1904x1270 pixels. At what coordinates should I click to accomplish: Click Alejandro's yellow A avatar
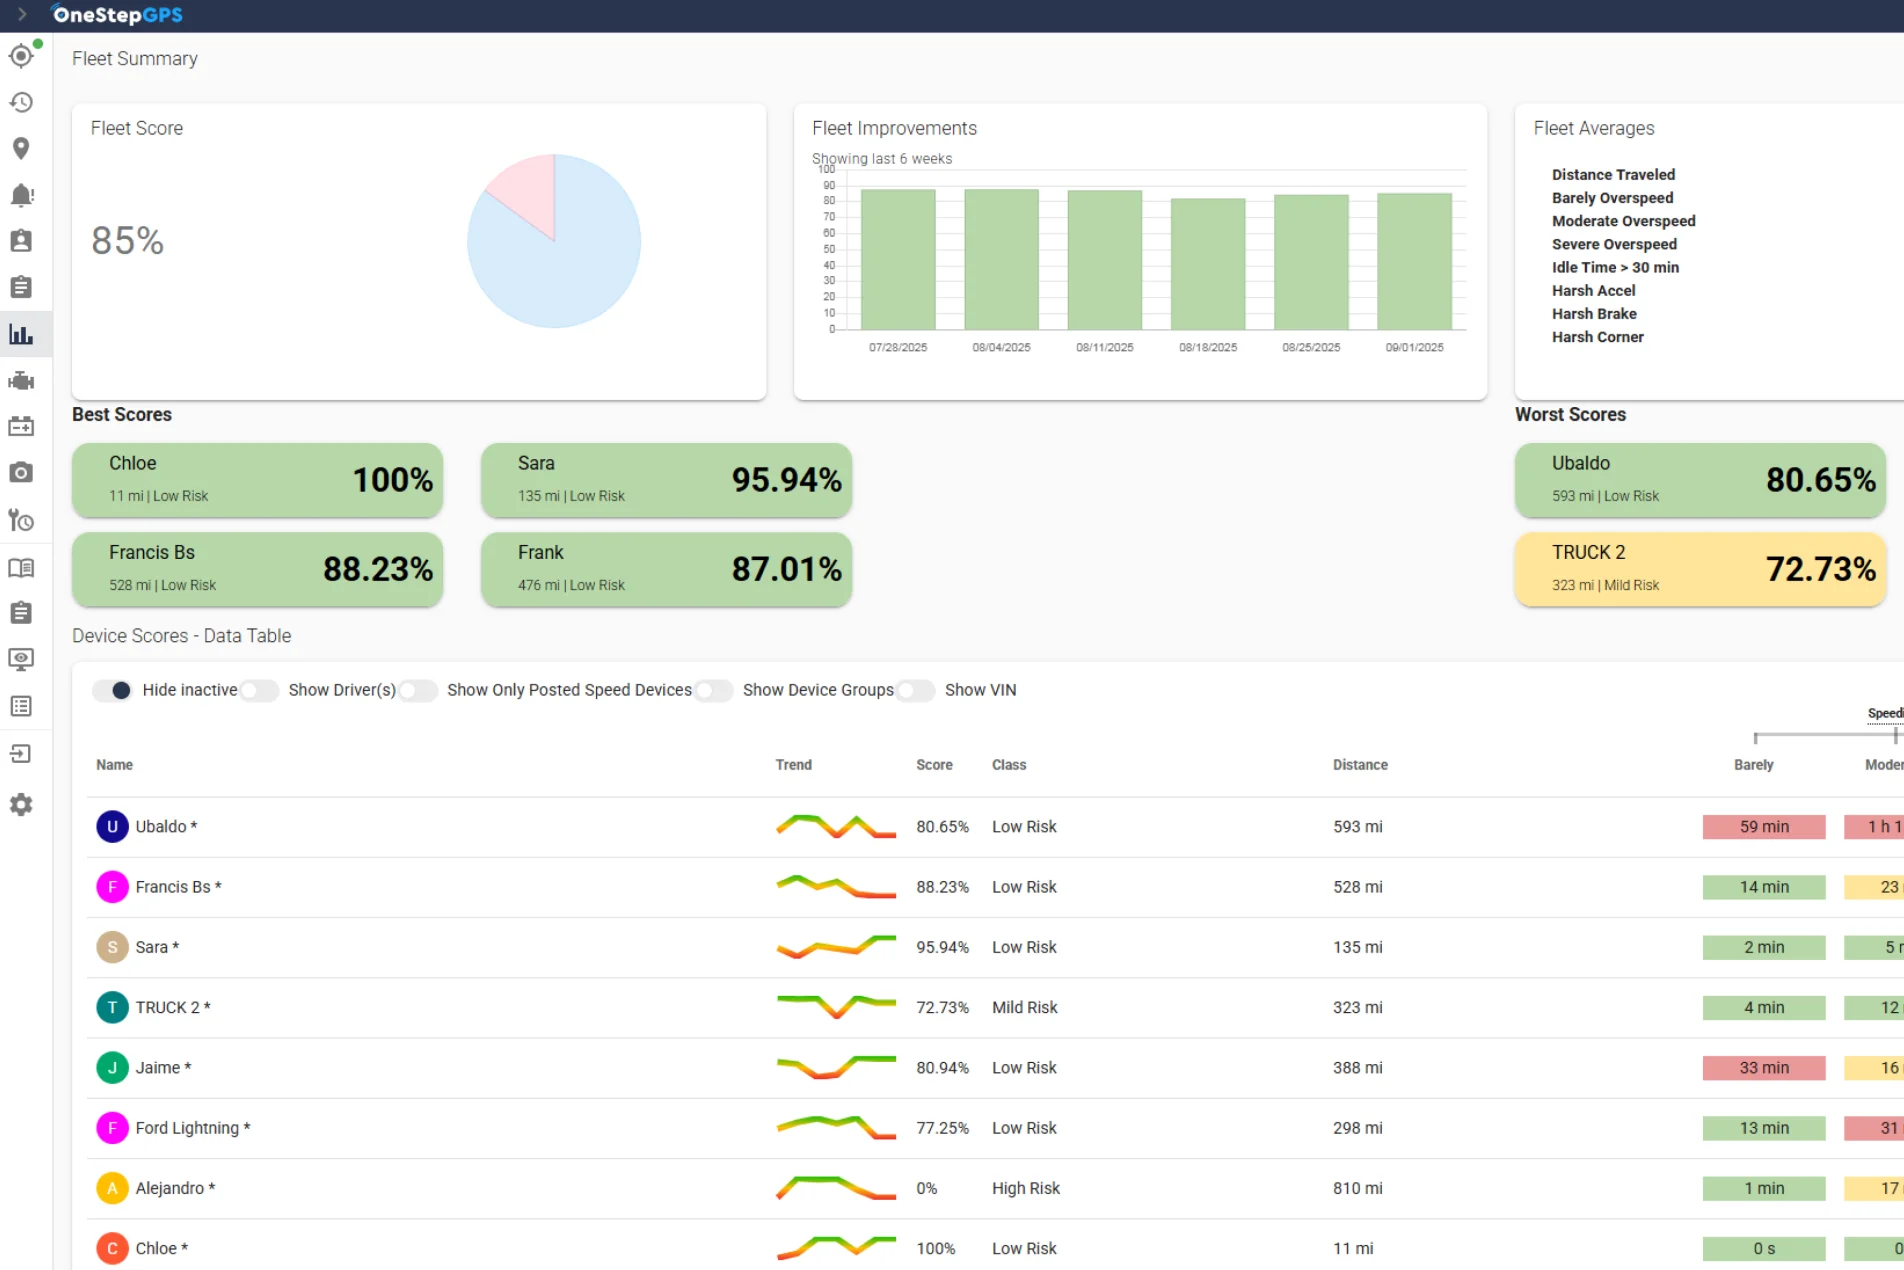[x=112, y=1188]
